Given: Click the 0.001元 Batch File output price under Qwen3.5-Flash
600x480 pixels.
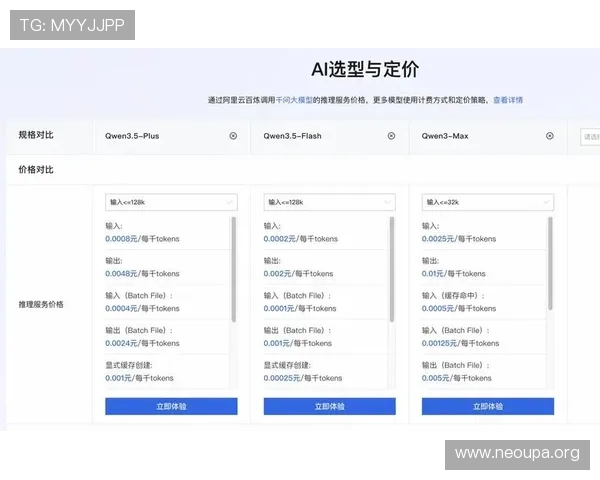Looking at the screenshot, I should pyautogui.click(x=276, y=343).
